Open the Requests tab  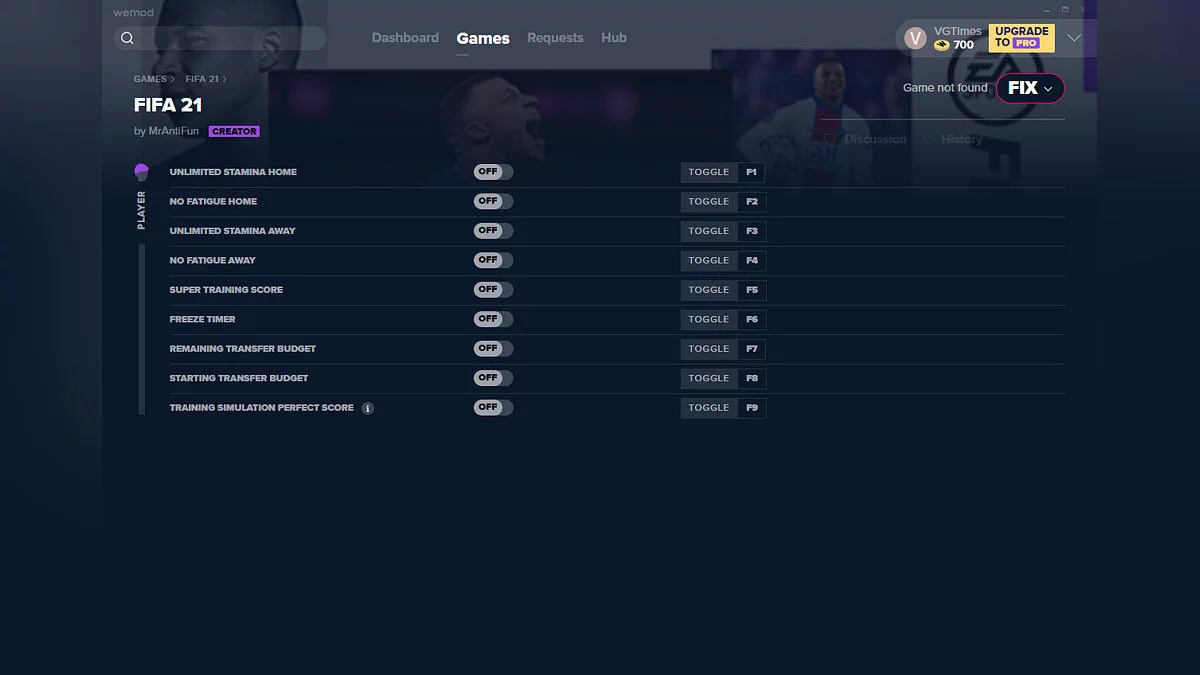point(555,38)
